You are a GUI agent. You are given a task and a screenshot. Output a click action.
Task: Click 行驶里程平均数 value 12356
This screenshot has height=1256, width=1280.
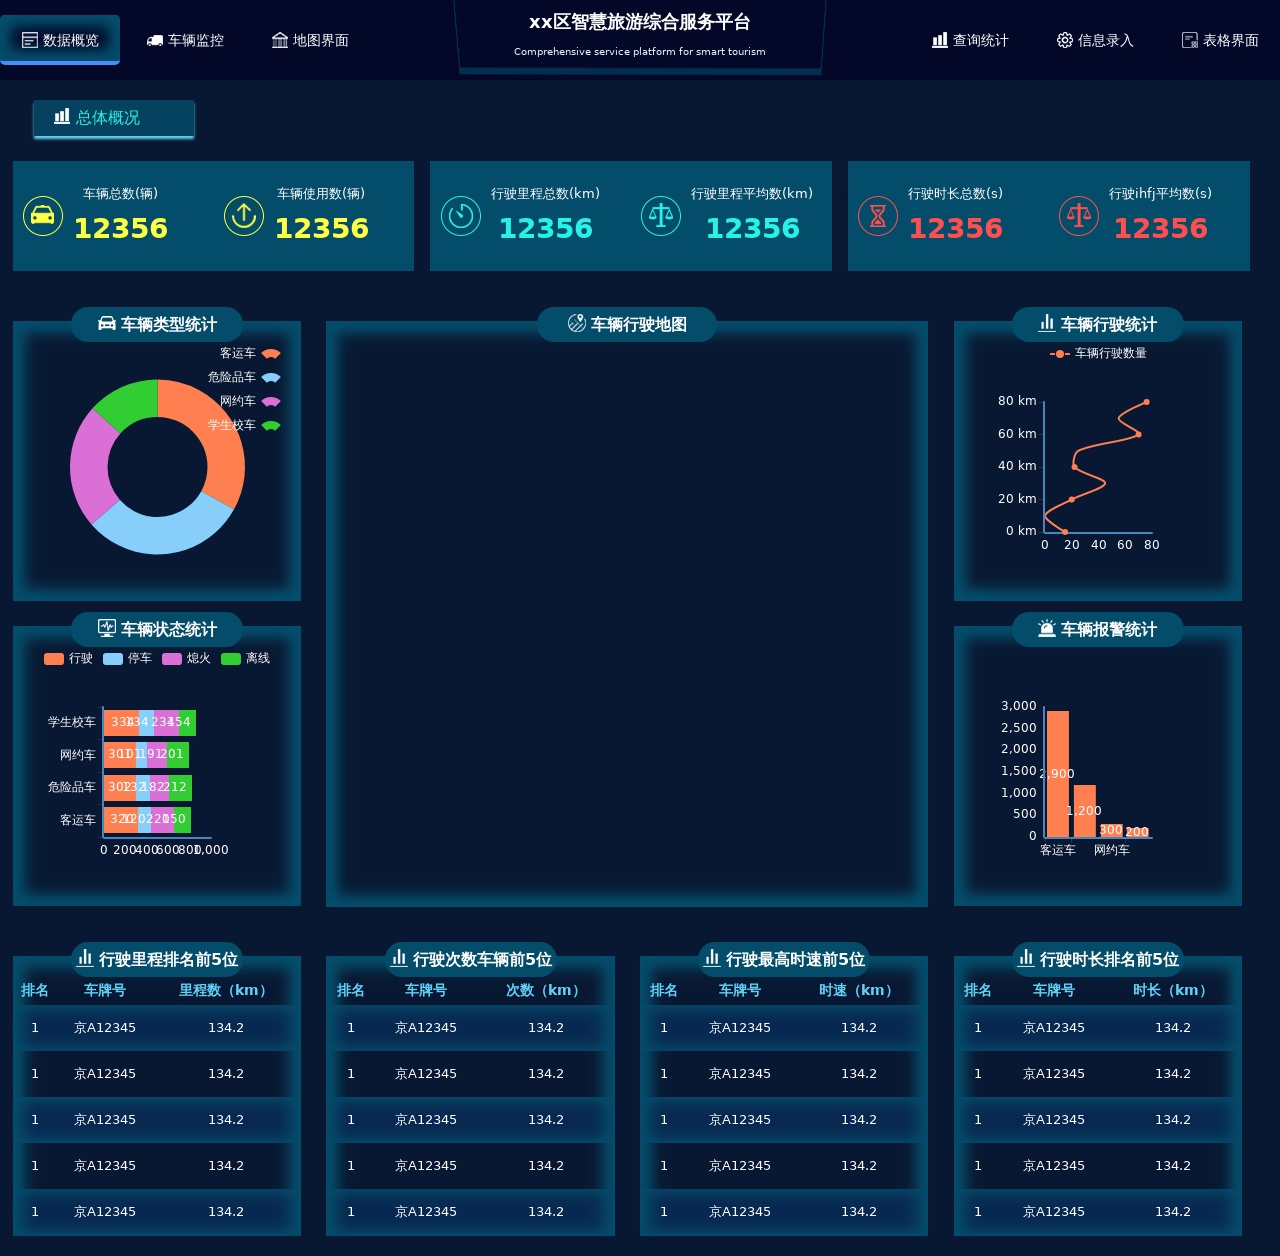[x=753, y=228]
